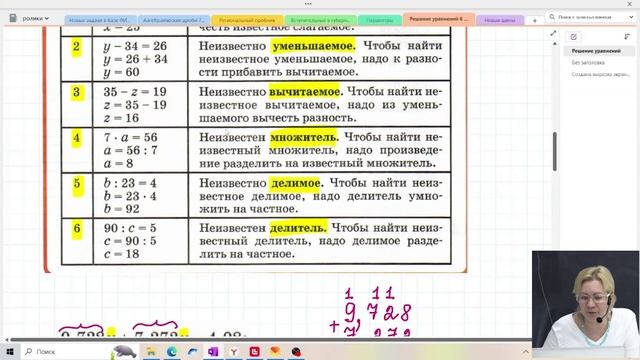Viewport: 640px width, 360px height.
Task: Open the Алгебраические дроби section tab
Action: pyautogui.click(x=173, y=20)
